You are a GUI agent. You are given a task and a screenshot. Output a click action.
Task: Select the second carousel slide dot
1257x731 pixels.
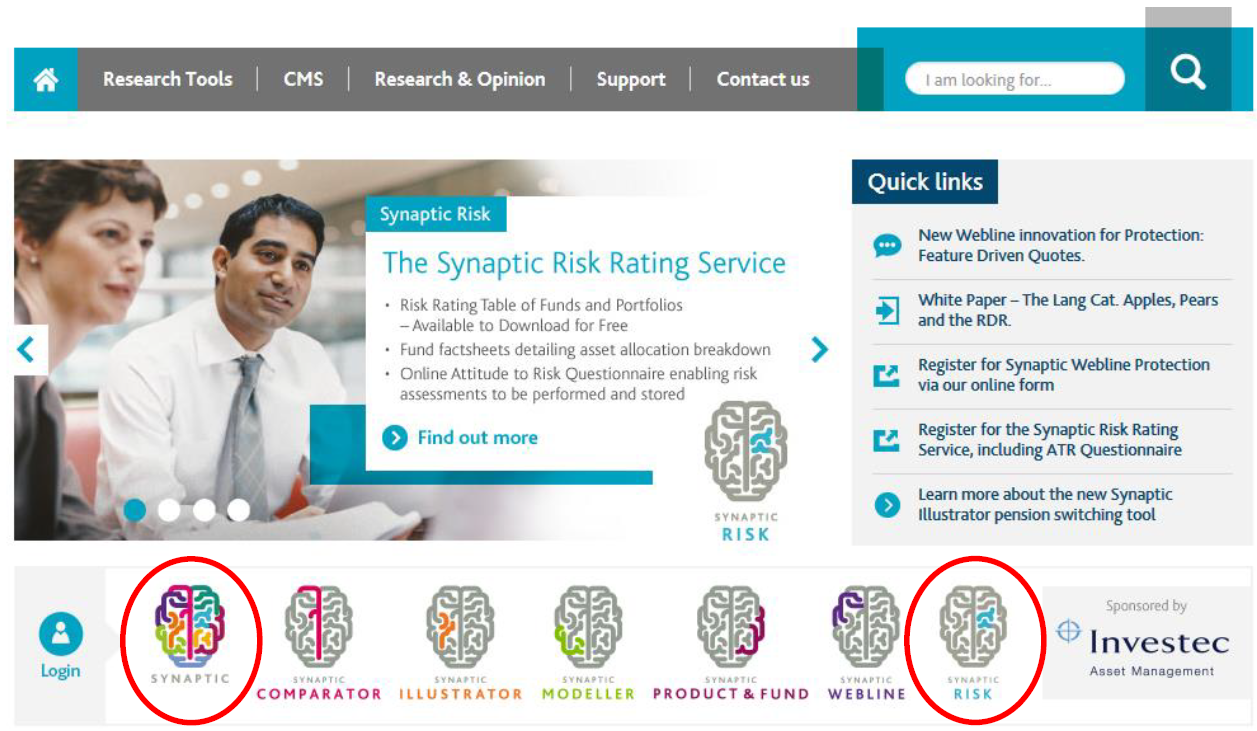coord(169,510)
